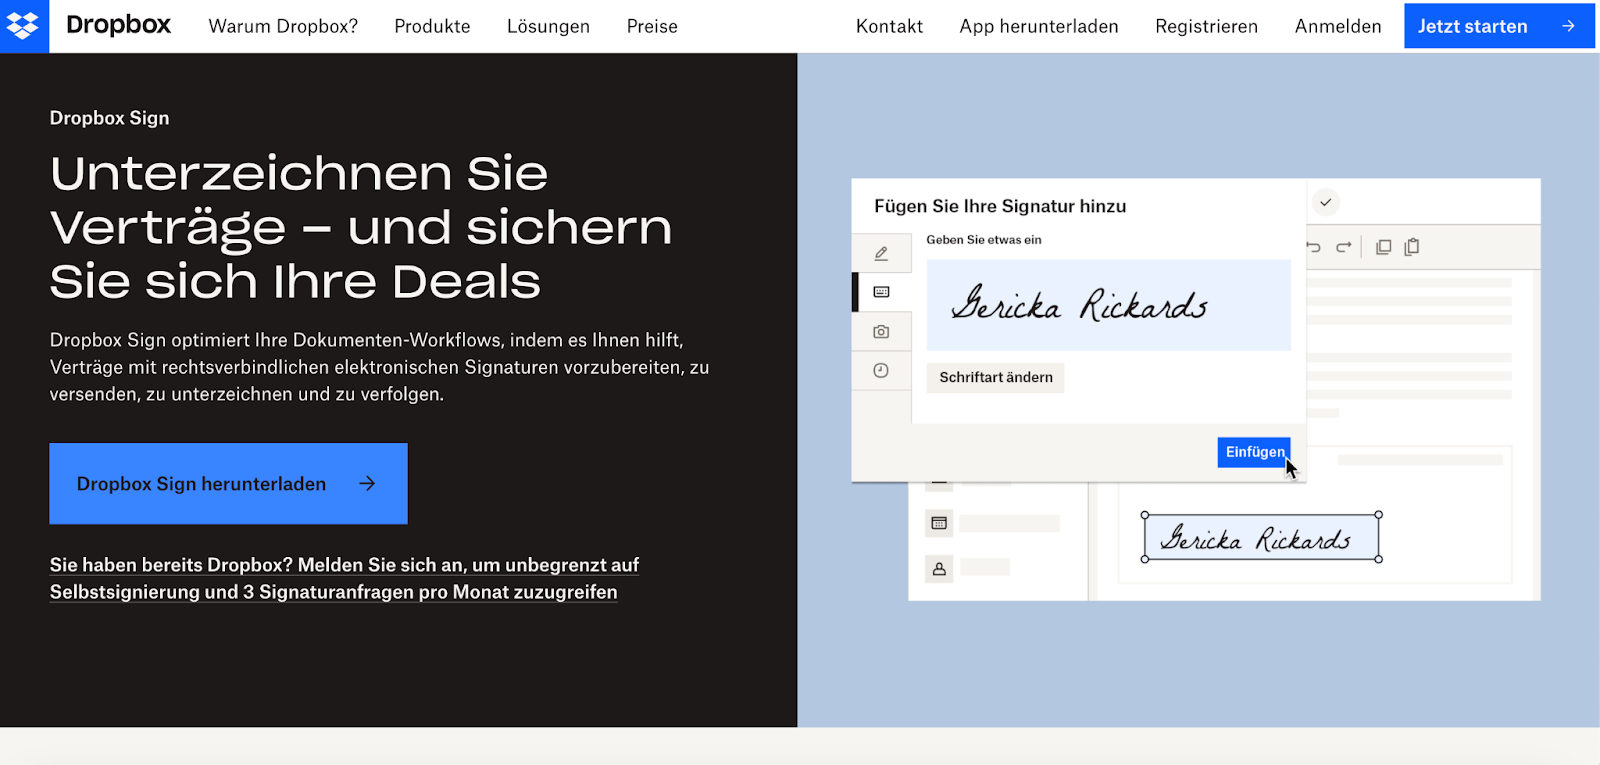Viewport: 1600px width, 765px height.
Task: Click the 'Geben Sie etwas ein' label
Action: click(x=984, y=240)
